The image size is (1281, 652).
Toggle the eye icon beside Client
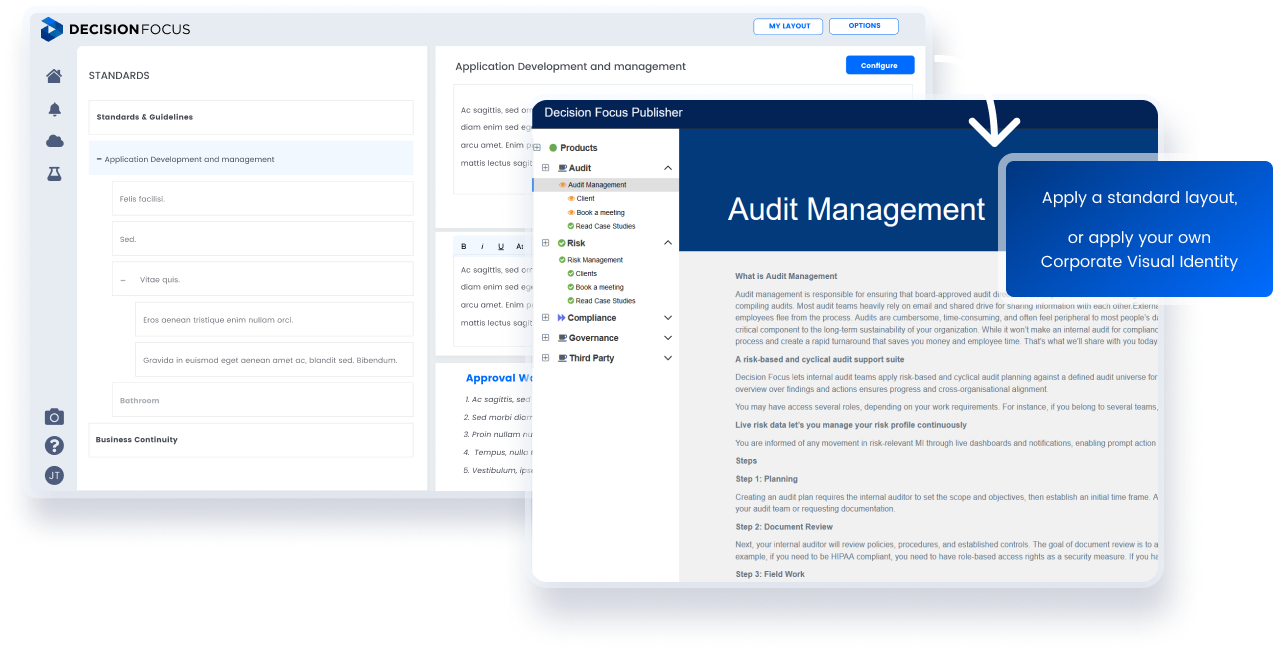coord(571,199)
